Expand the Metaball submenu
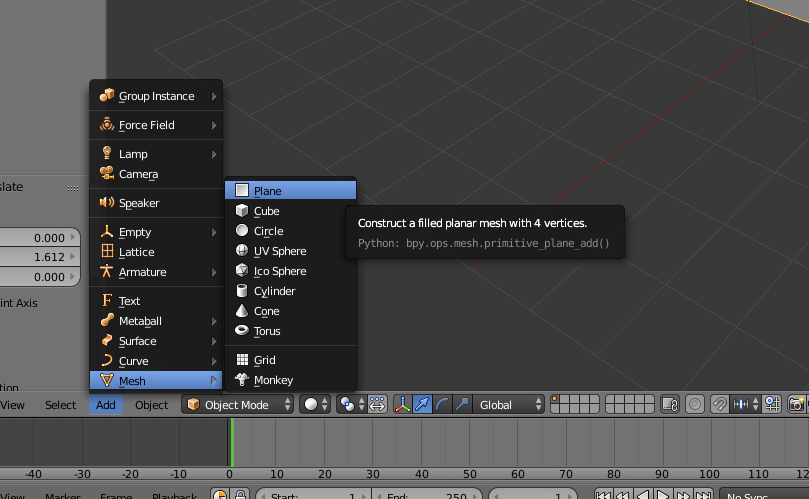The width and height of the screenshot is (809, 499). pyautogui.click(x=156, y=321)
